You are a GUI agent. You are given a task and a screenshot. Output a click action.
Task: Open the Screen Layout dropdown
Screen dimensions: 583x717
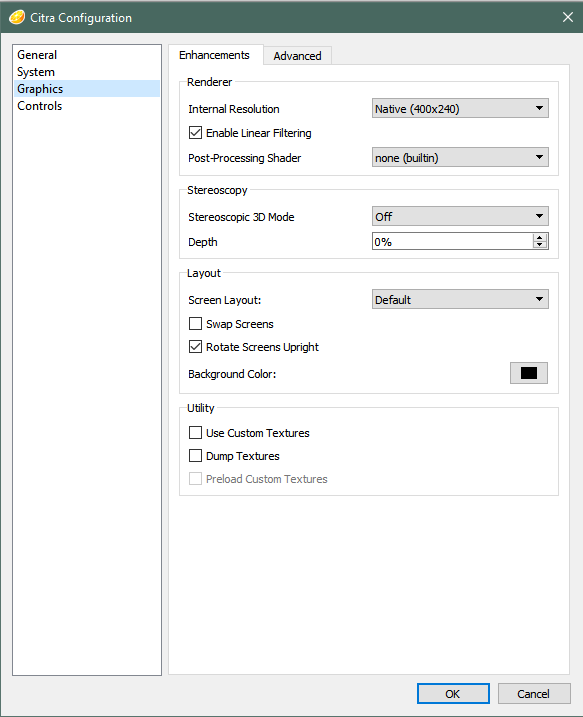(460, 300)
